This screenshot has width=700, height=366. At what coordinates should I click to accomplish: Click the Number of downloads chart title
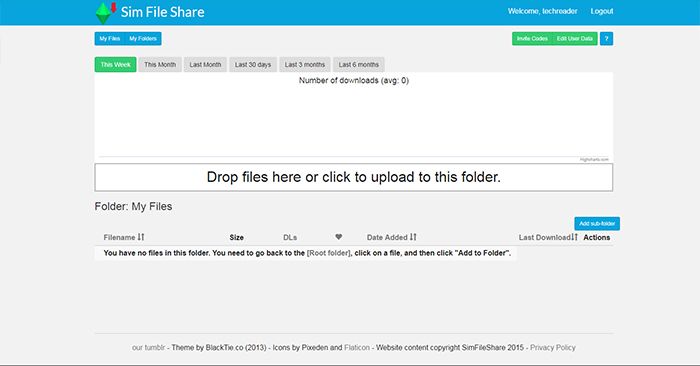[x=354, y=81]
